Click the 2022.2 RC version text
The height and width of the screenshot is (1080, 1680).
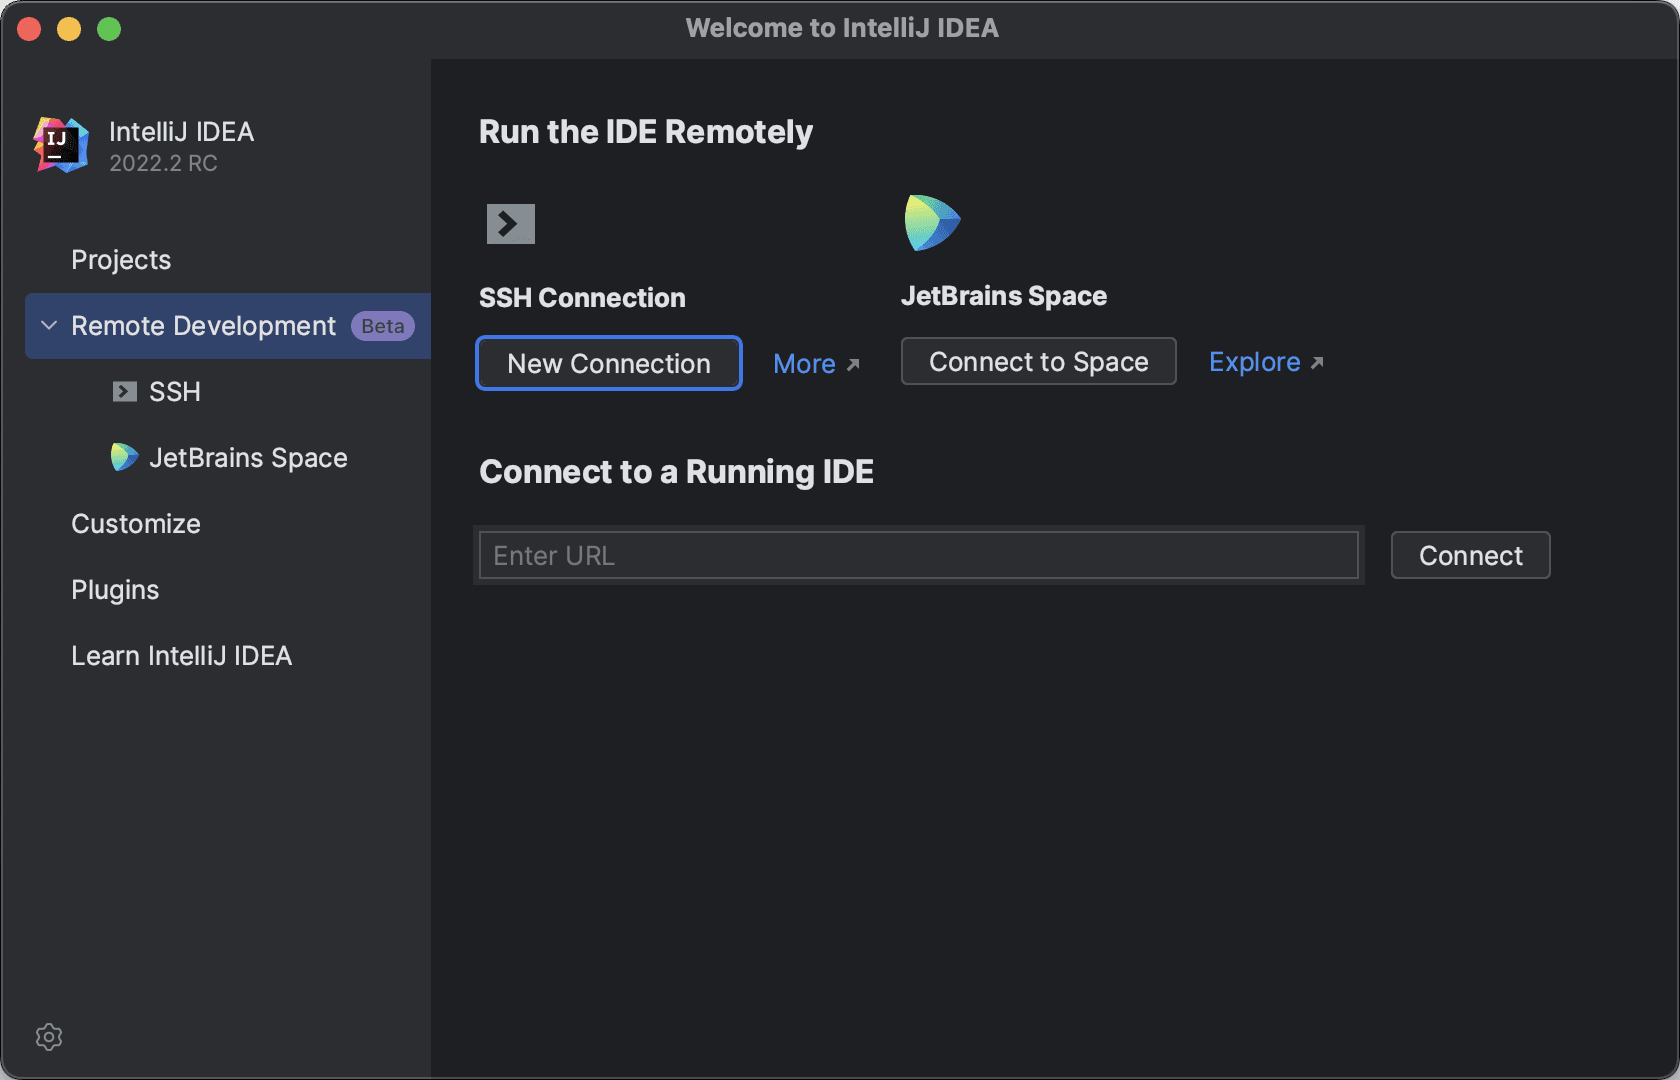[163, 163]
